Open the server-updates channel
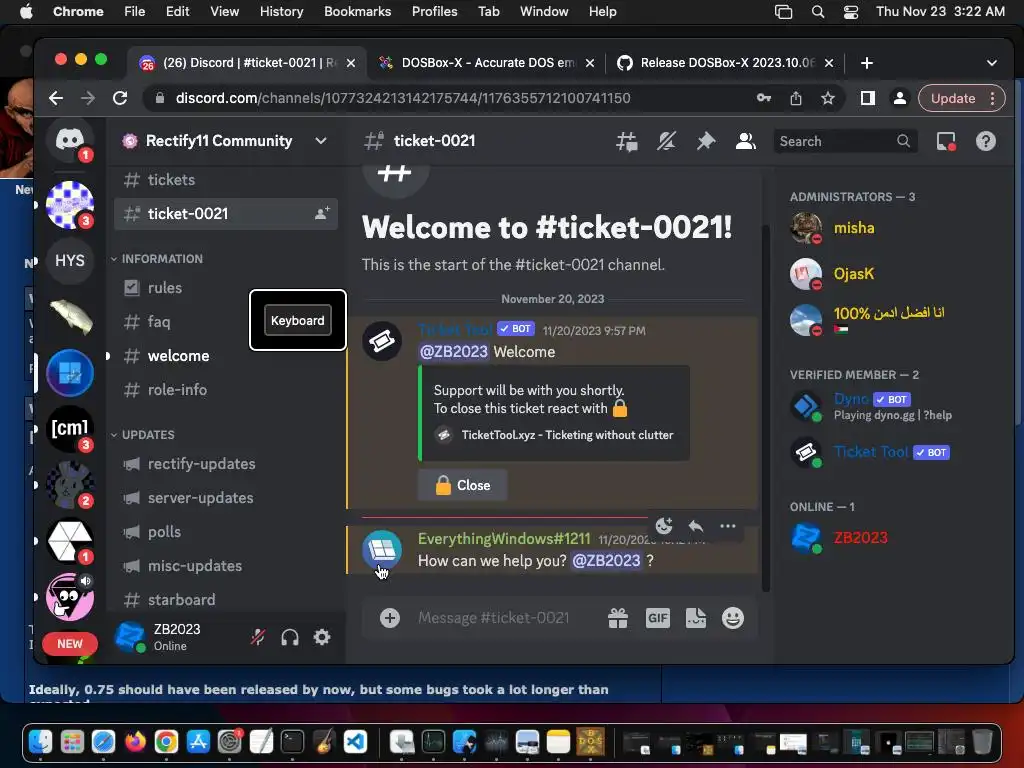The height and width of the screenshot is (768, 1024). 226,498
